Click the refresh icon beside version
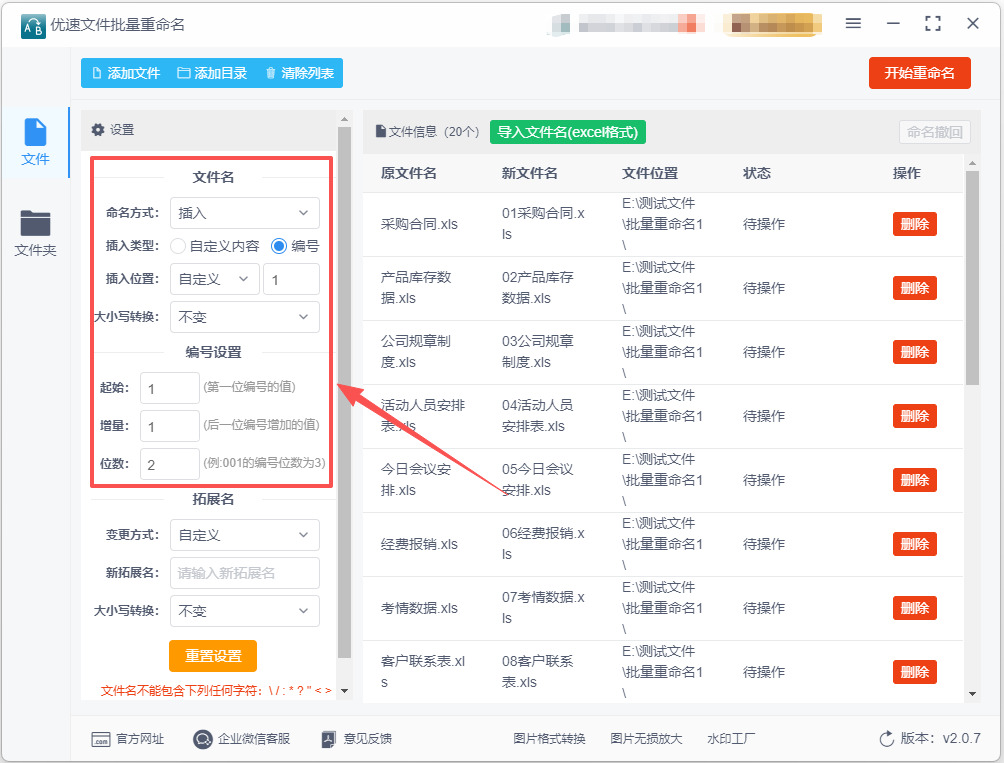 pyautogui.click(x=886, y=739)
